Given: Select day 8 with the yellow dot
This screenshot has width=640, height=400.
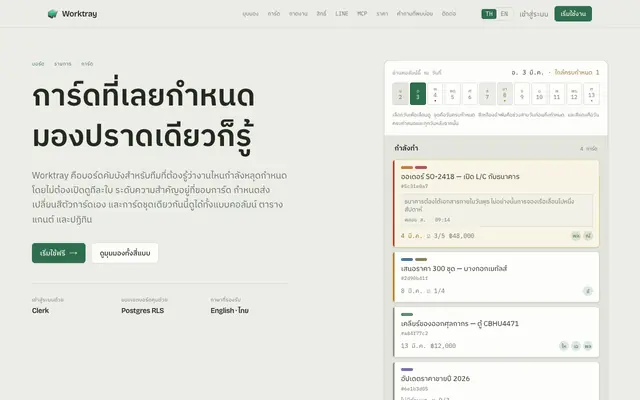Looking at the screenshot, I should pyautogui.click(x=504, y=94).
